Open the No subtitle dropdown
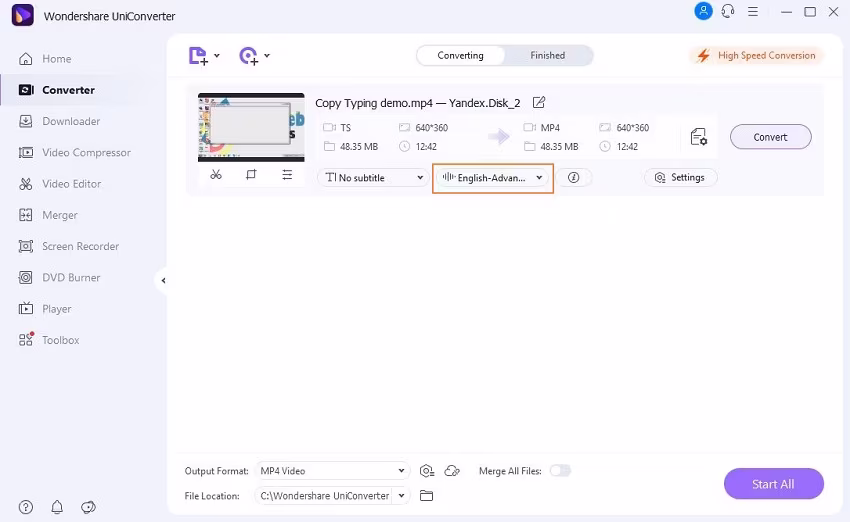 [x=374, y=178]
